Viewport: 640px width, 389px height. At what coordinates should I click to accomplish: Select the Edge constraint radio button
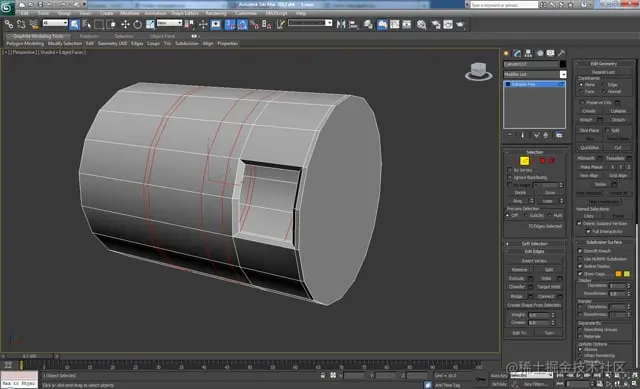pyautogui.click(x=604, y=84)
